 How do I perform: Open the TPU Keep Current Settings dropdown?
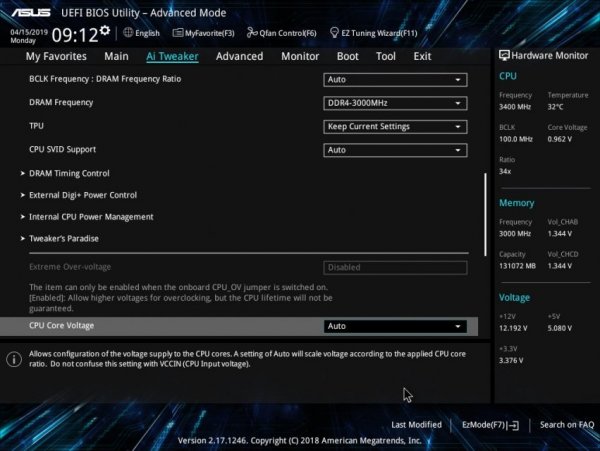pyautogui.click(x=395, y=127)
